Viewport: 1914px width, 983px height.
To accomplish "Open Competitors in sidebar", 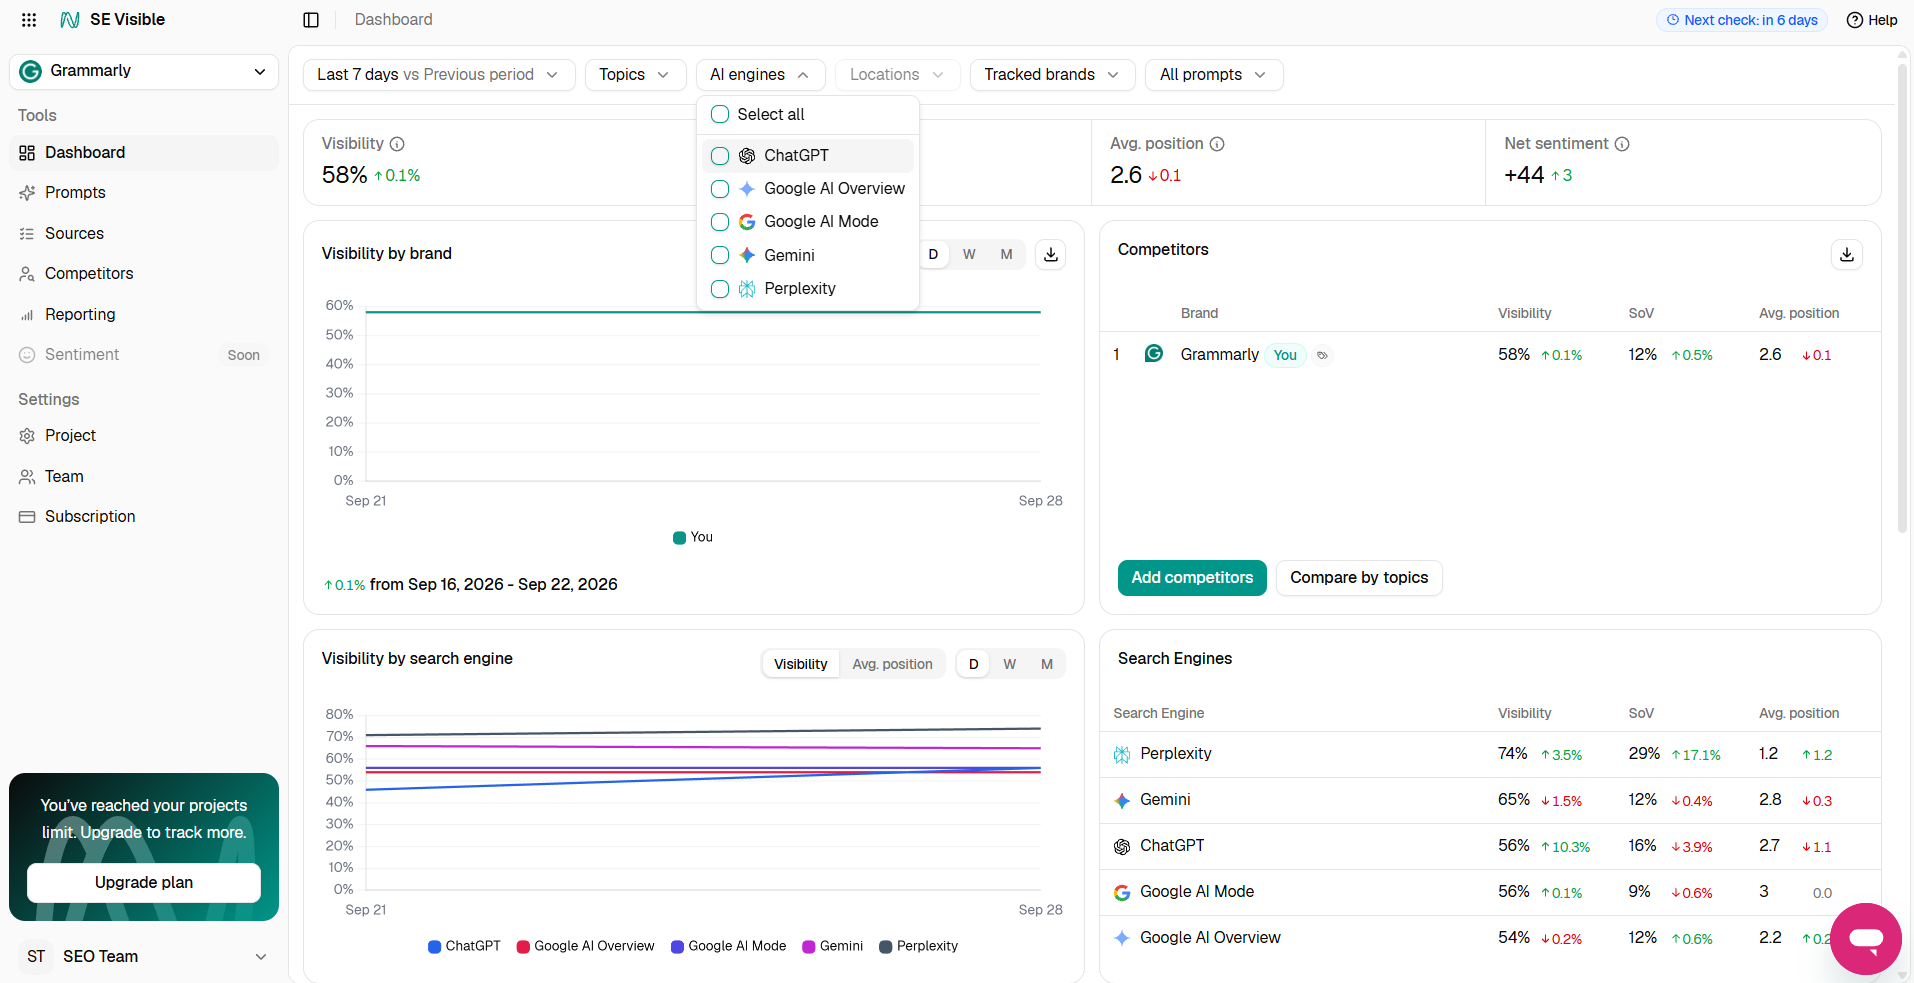I will (x=144, y=274).
